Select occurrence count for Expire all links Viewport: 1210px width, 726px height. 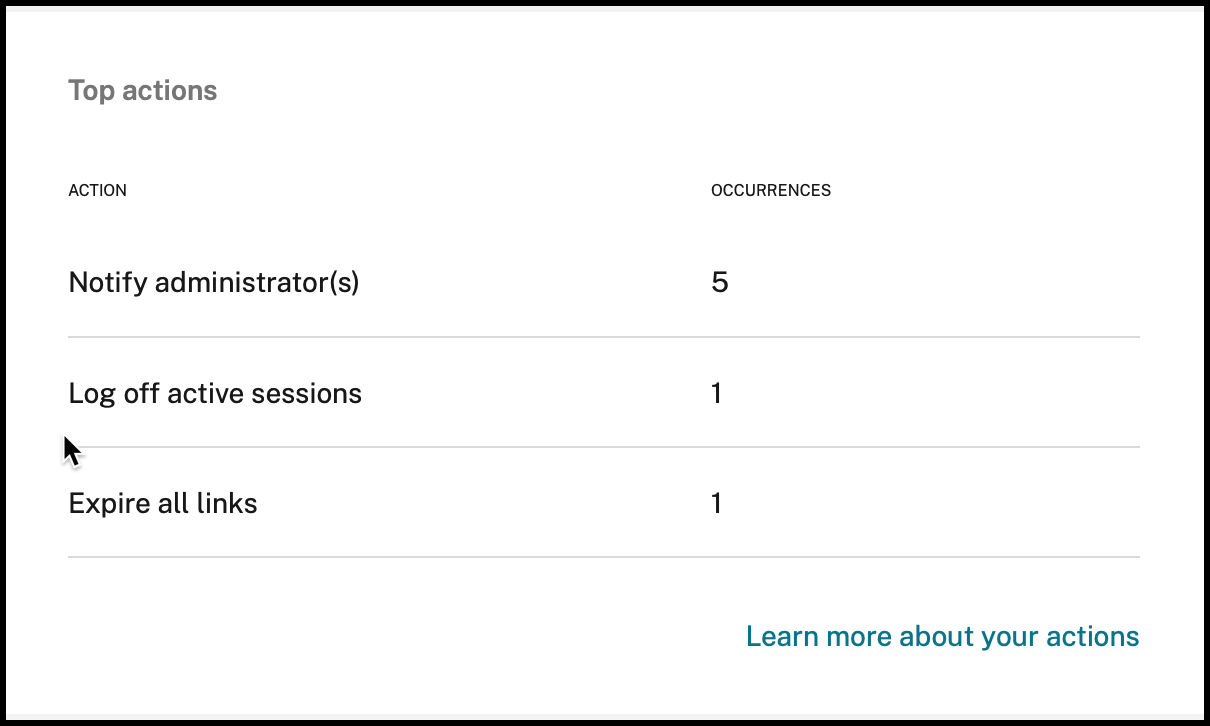click(x=716, y=503)
